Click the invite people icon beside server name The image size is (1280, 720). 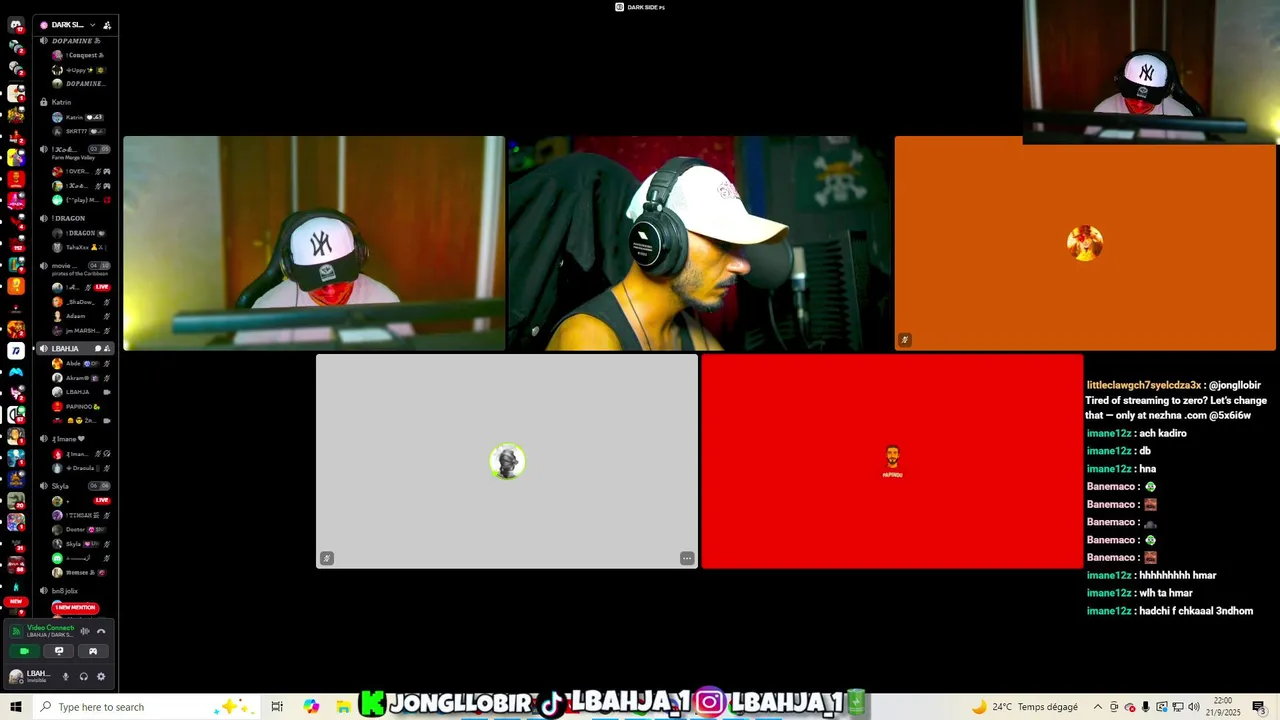tap(107, 25)
